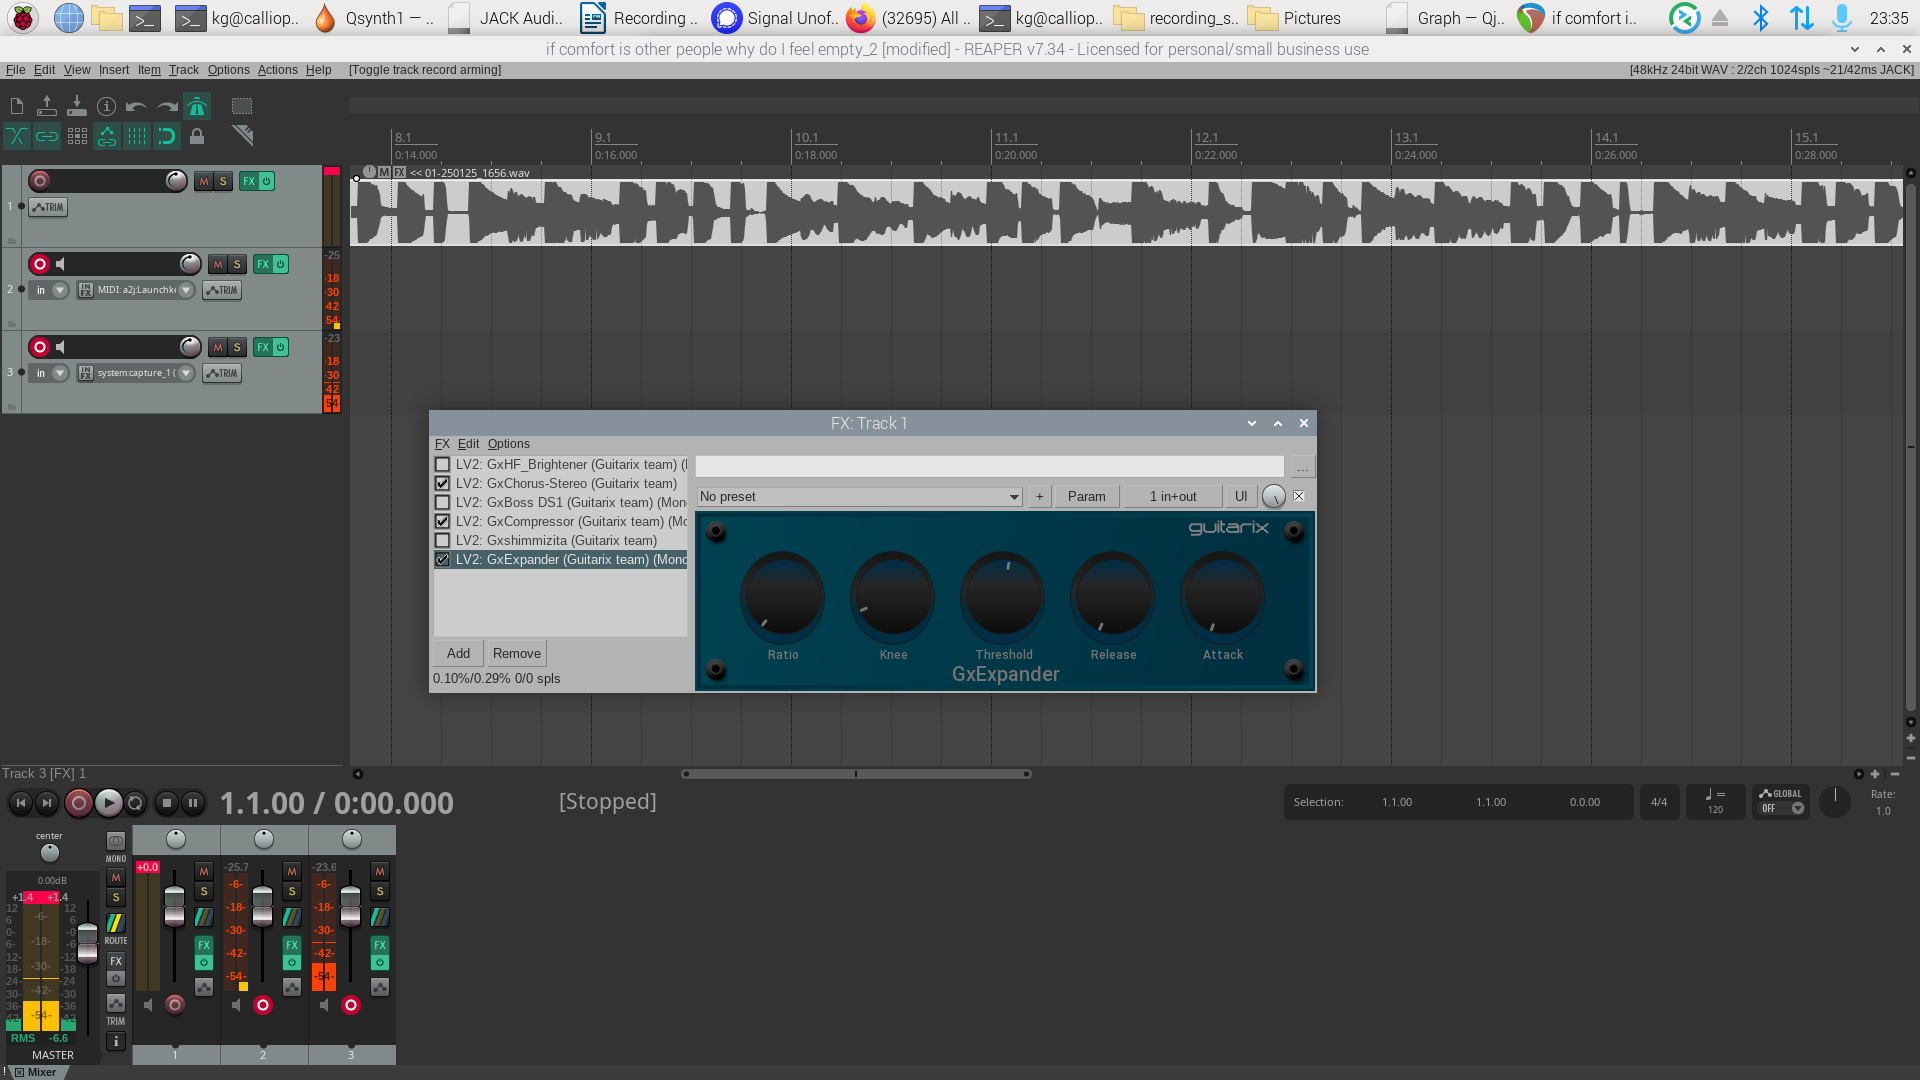
Task: Mute Track 2
Action: (x=216, y=264)
